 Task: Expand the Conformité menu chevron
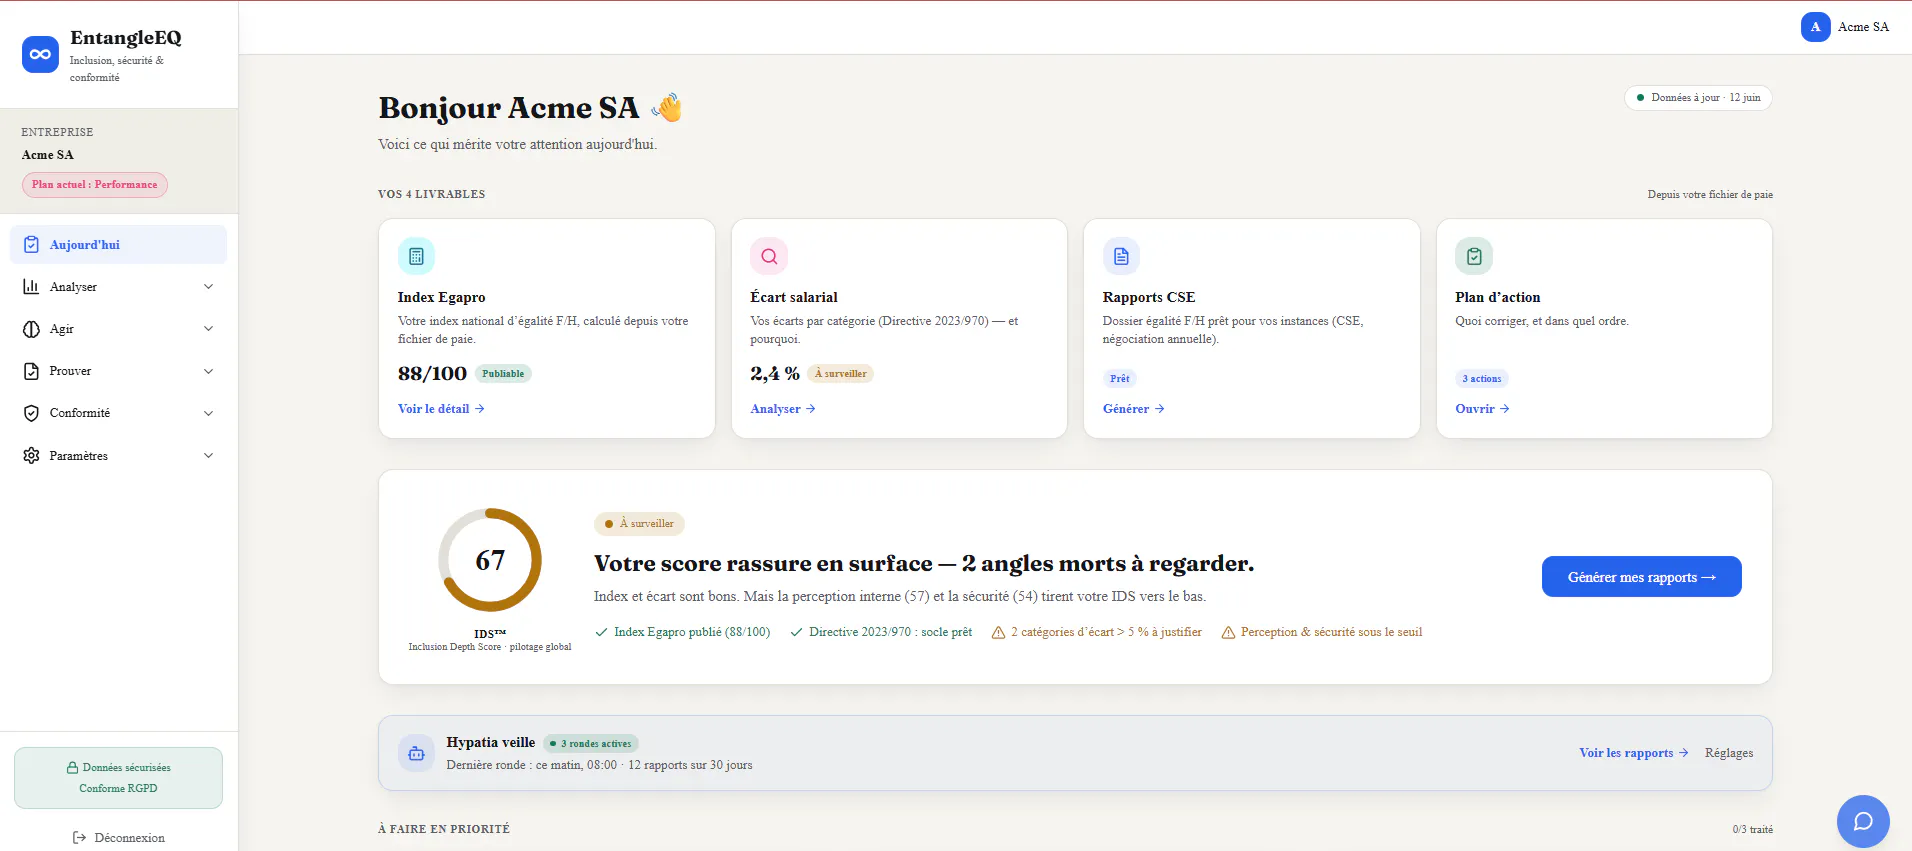coord(209,413)
